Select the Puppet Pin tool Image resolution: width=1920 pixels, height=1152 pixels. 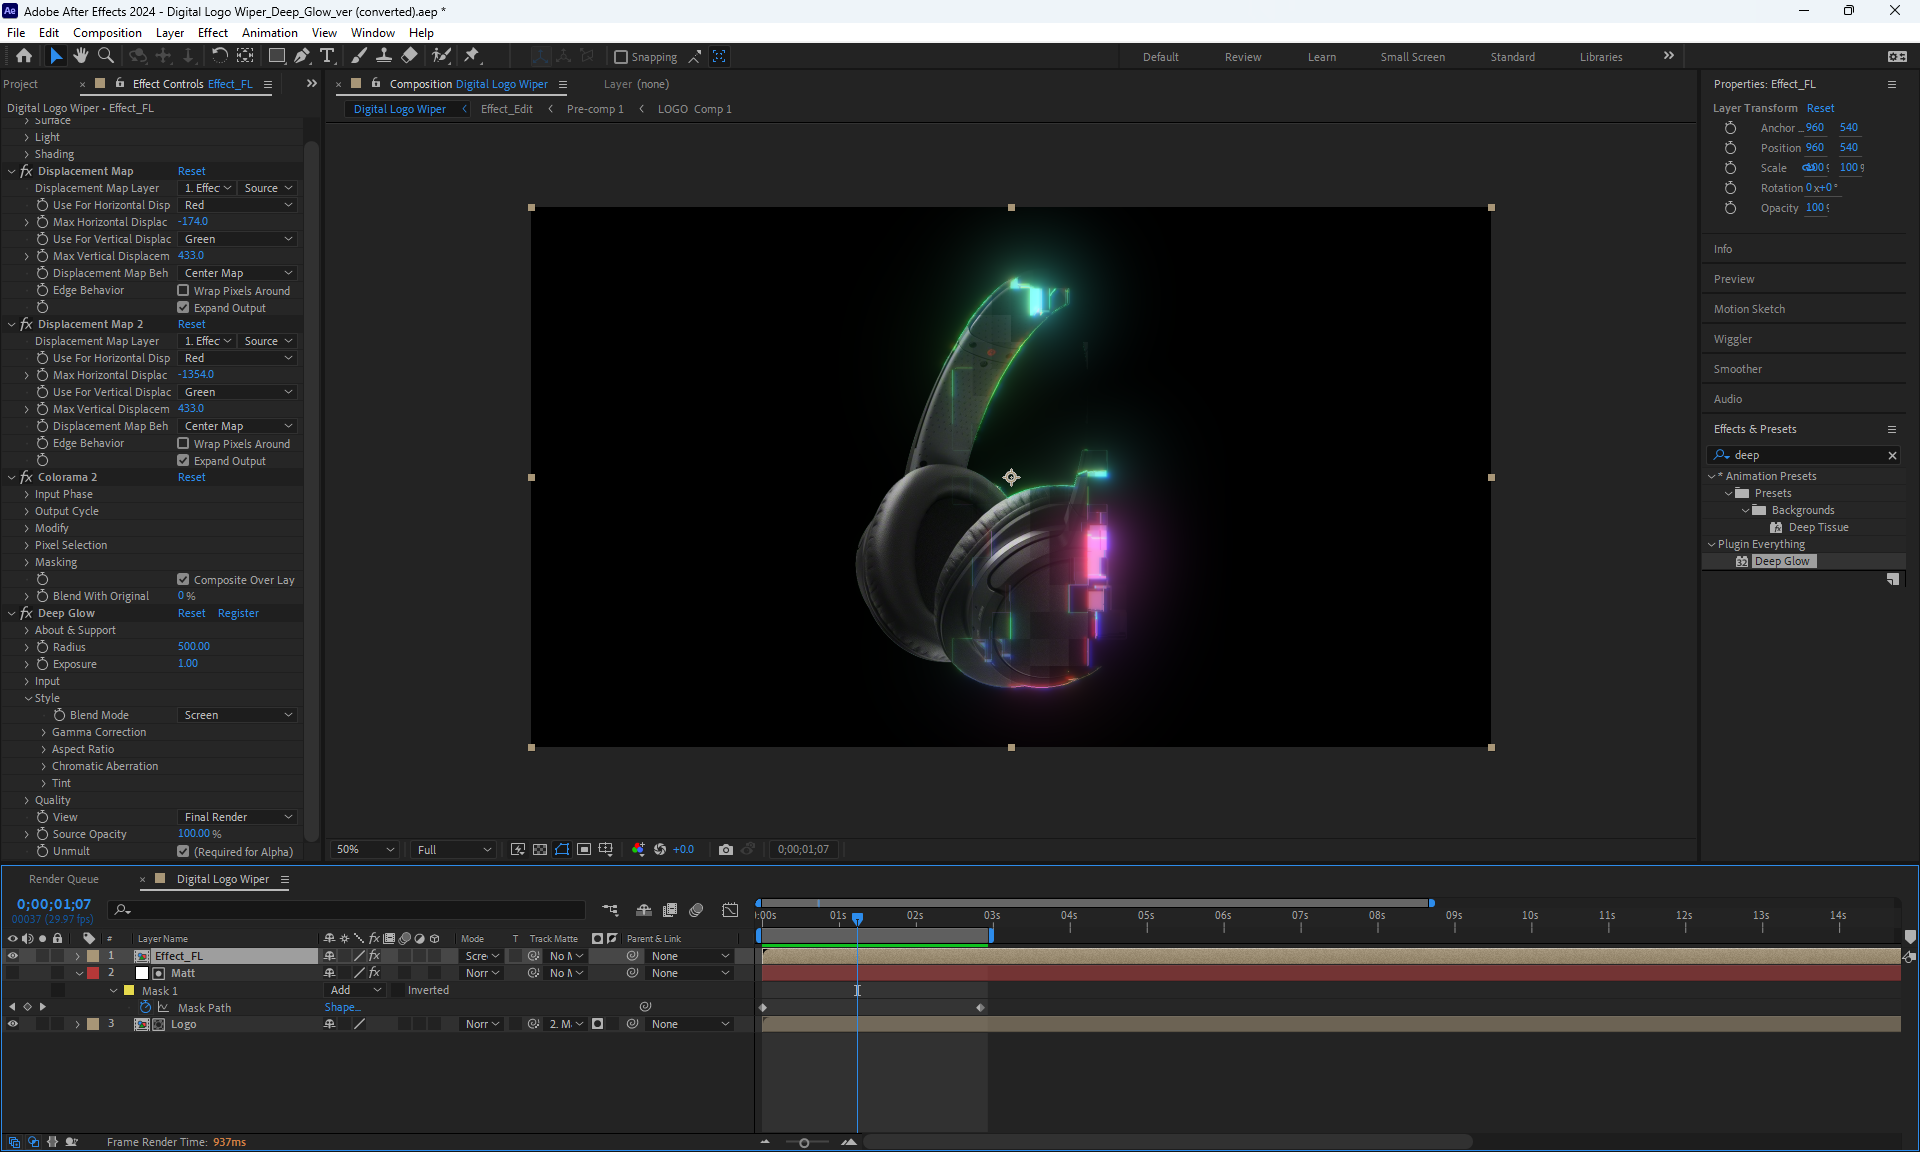(x=472, y=56)
